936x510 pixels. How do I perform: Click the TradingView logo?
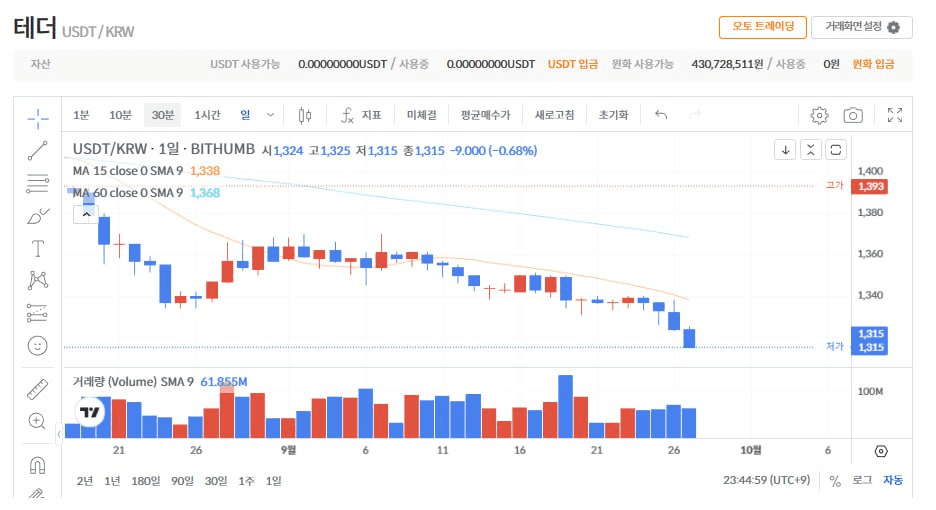90,412
